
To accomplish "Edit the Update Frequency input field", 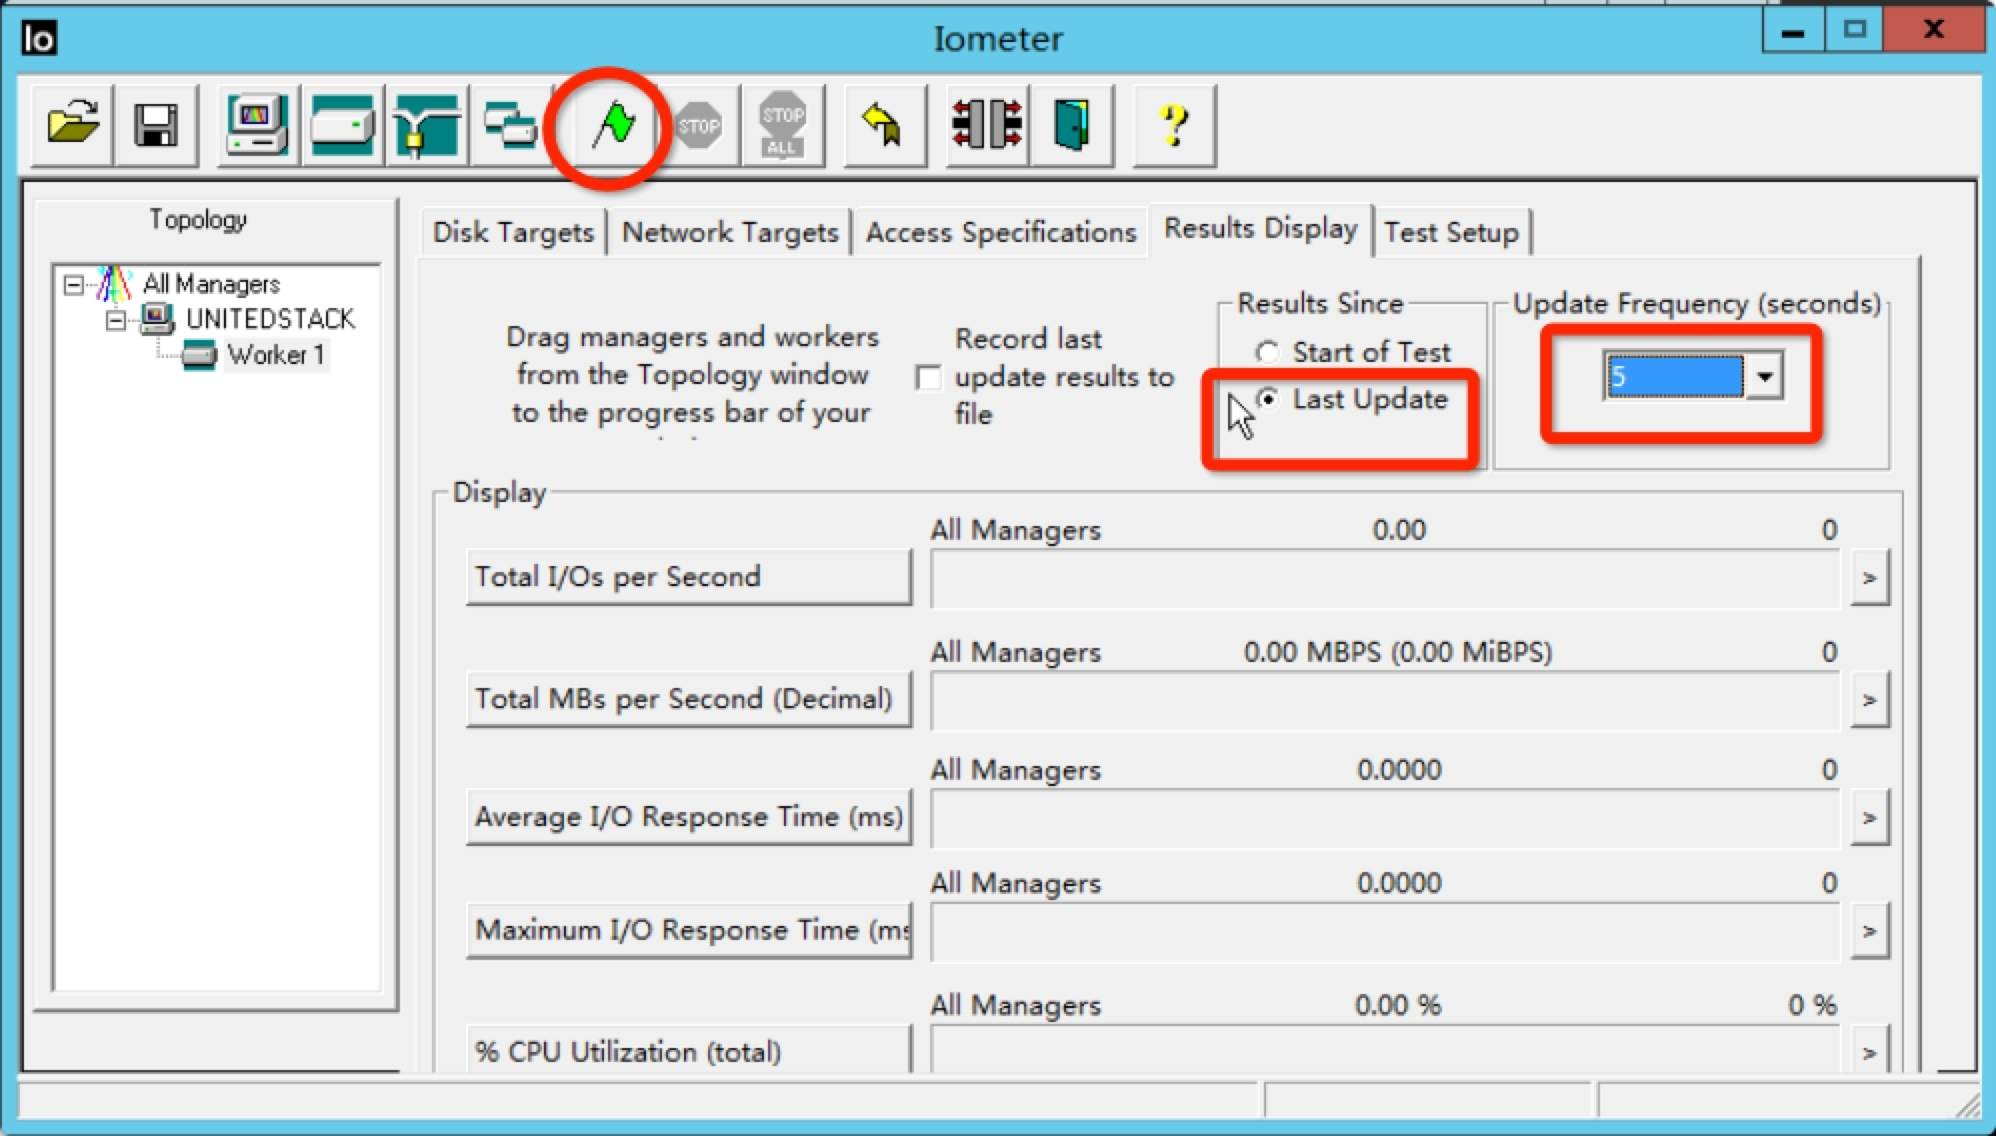I will [1672, 377].
